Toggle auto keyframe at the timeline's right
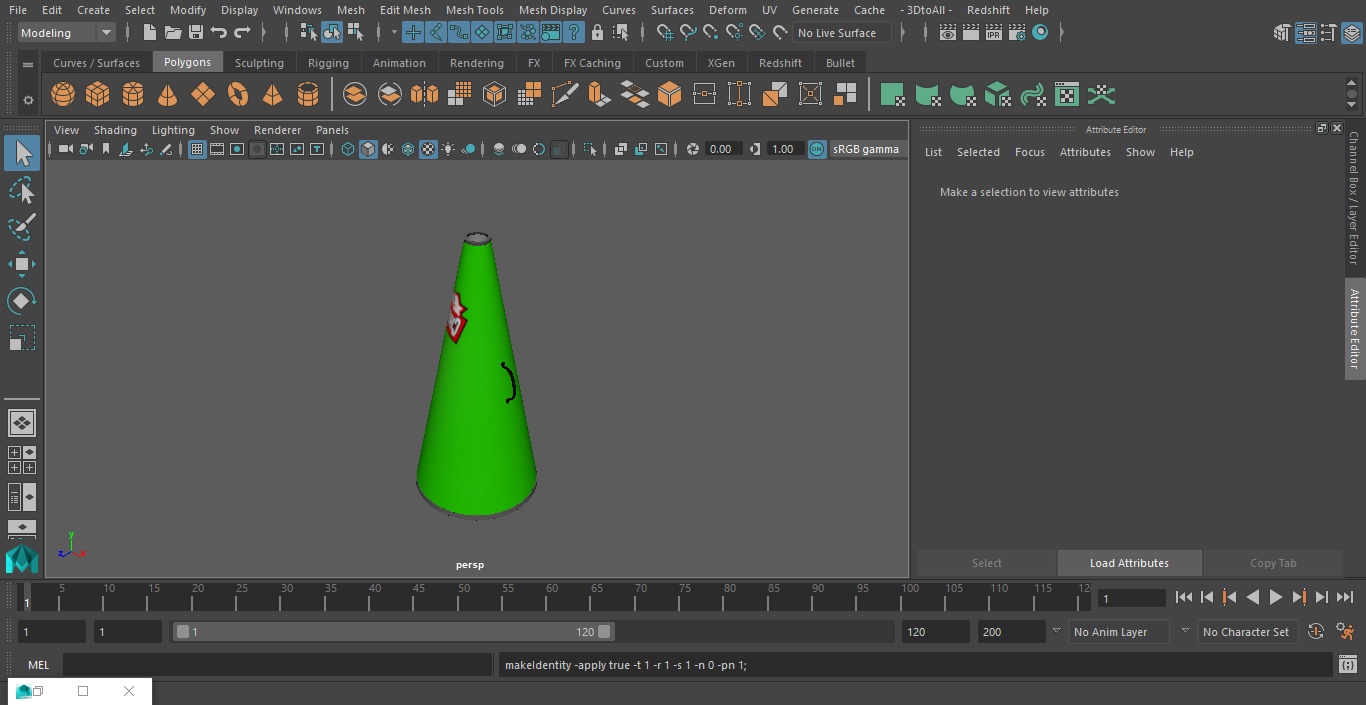Image resolution: width=1366 pixels, height=705 pixels. pyautogui.click(x=1316, y=632)
